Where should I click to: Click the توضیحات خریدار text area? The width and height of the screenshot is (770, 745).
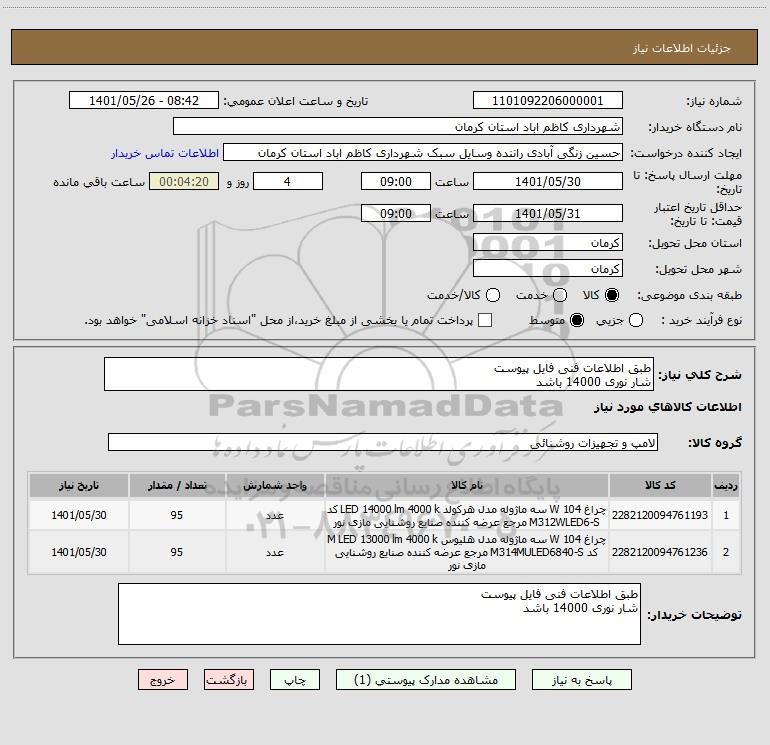coord(379,614)
